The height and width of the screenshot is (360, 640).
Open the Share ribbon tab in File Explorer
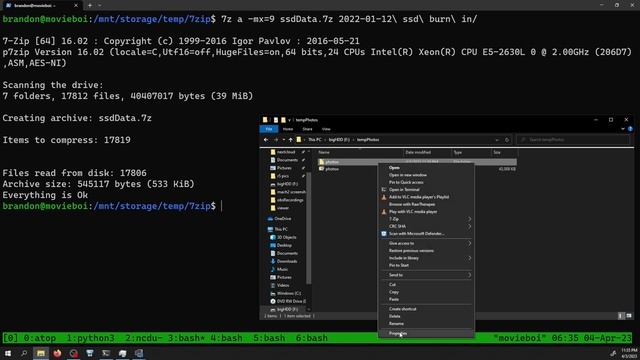tap(307, 129)
